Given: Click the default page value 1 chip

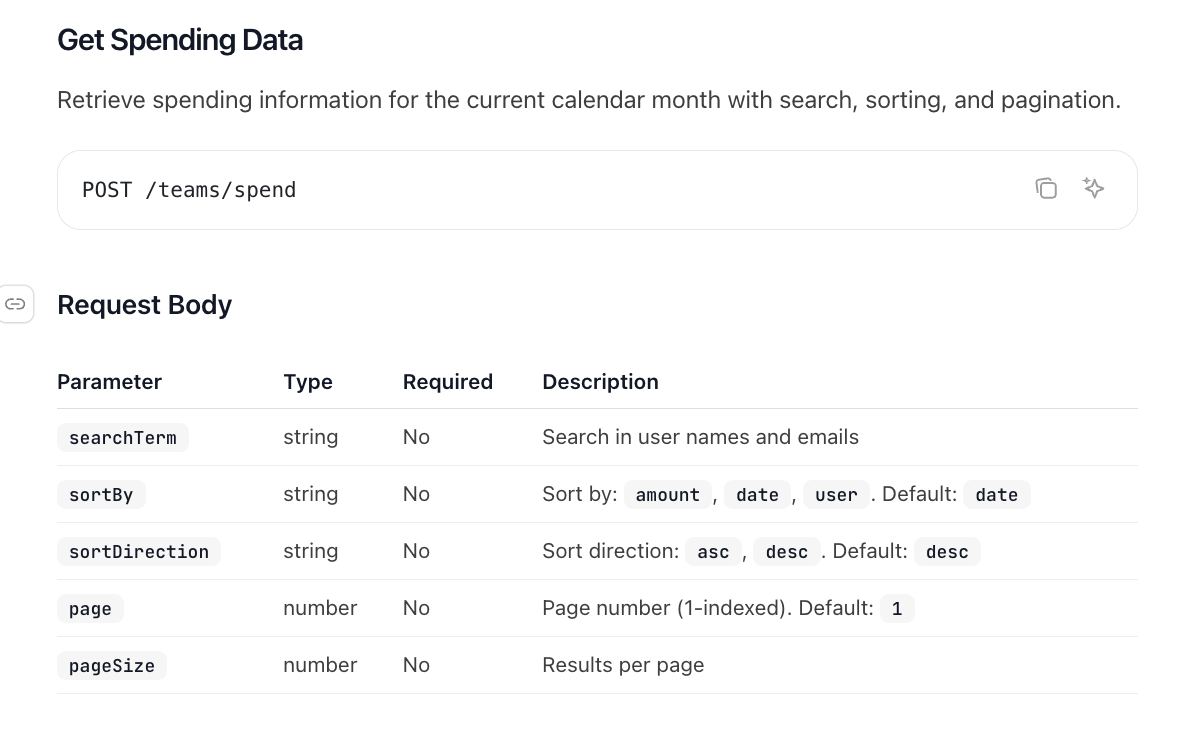Looking at the screenshot, I should 897,609.
